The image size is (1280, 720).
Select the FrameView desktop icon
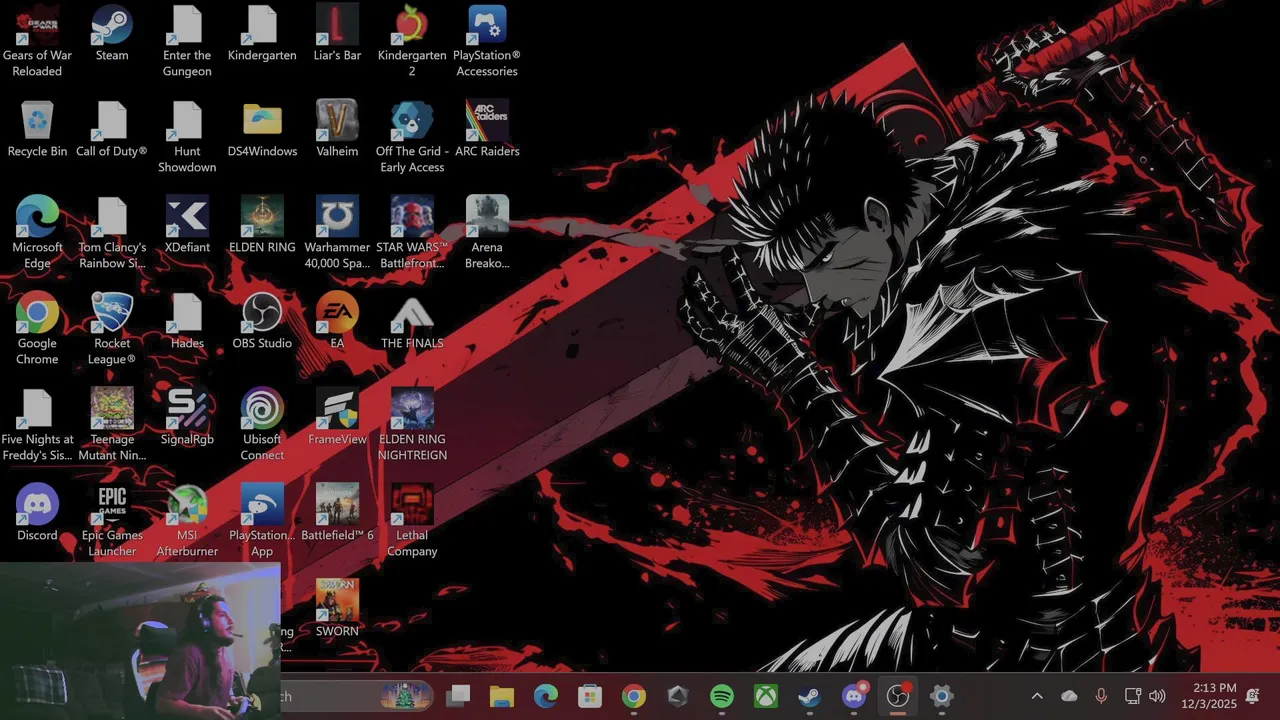[x=337, y=418]
